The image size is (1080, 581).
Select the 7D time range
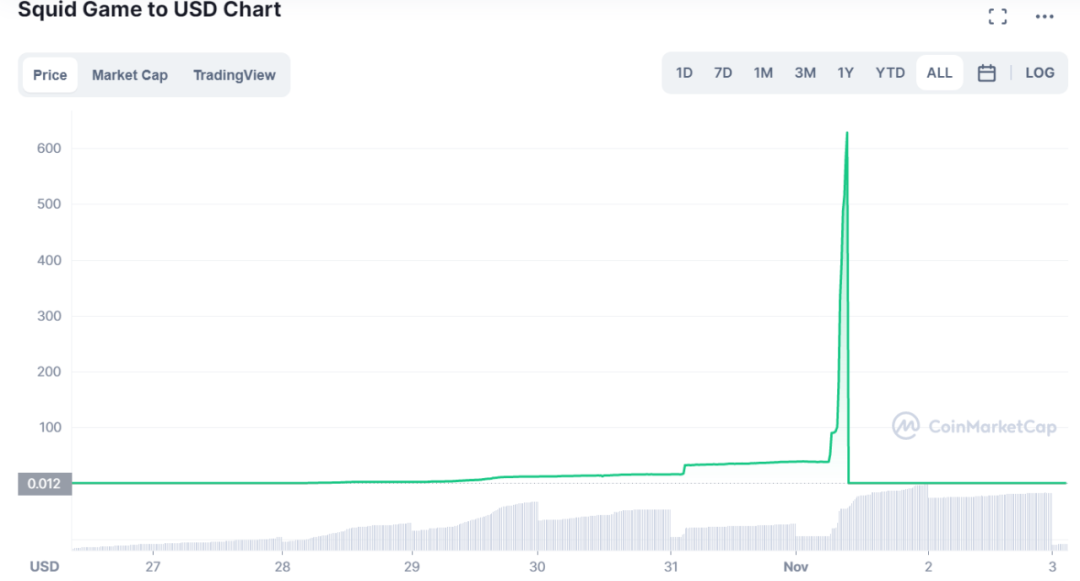(x=723, y=73)
